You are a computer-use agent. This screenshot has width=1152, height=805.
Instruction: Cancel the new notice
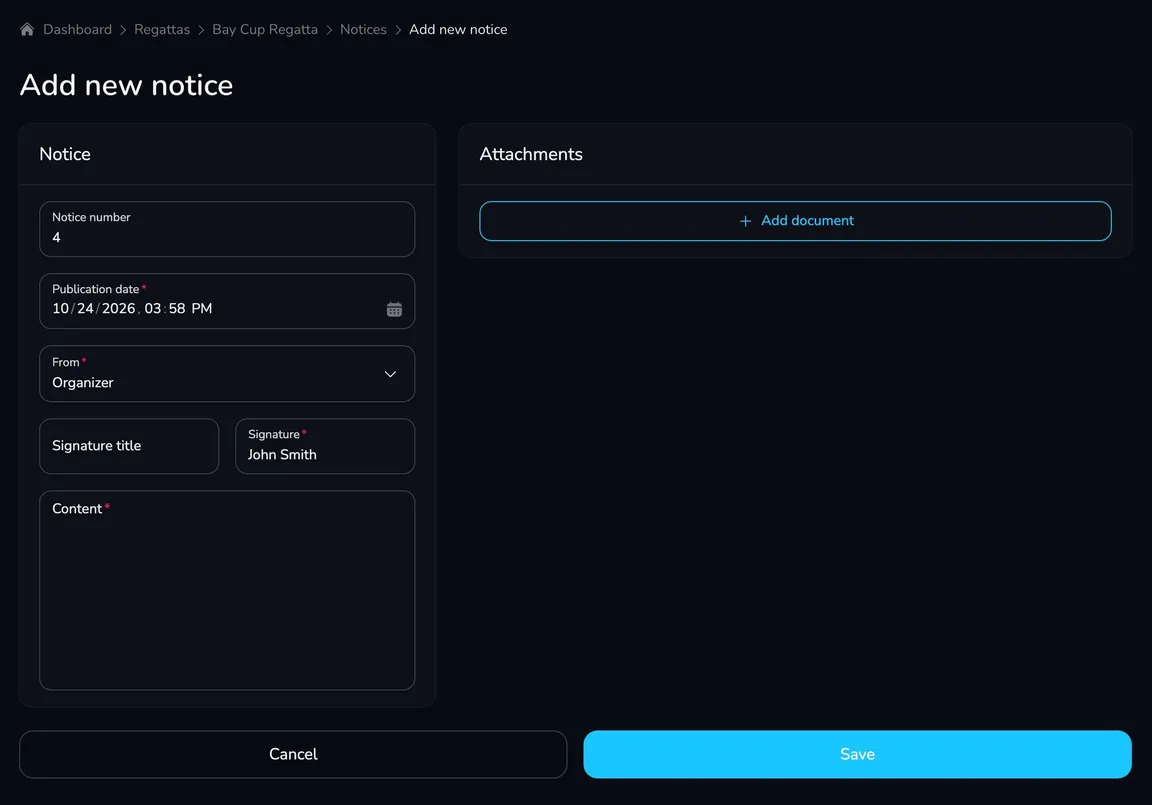tap(293, 754)
